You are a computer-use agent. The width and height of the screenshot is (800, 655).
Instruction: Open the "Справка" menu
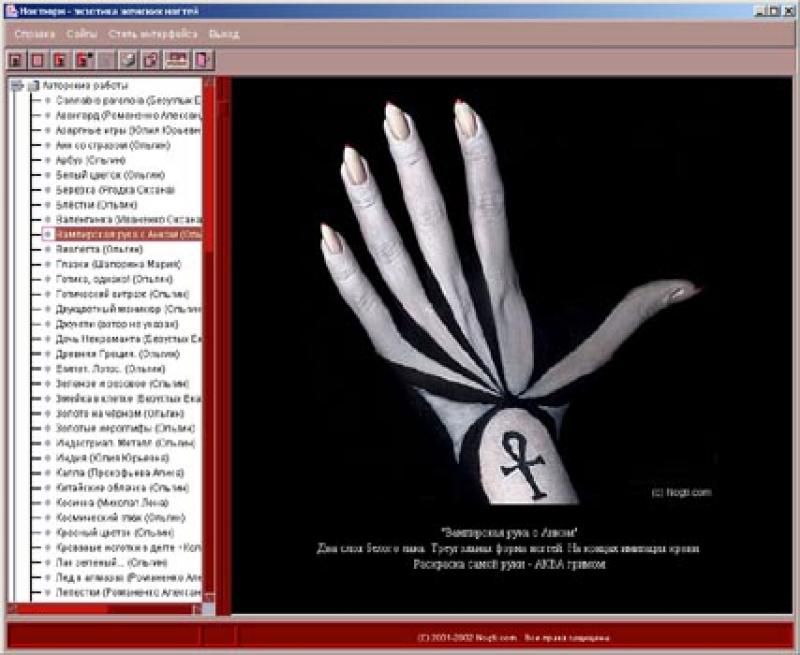35,33
